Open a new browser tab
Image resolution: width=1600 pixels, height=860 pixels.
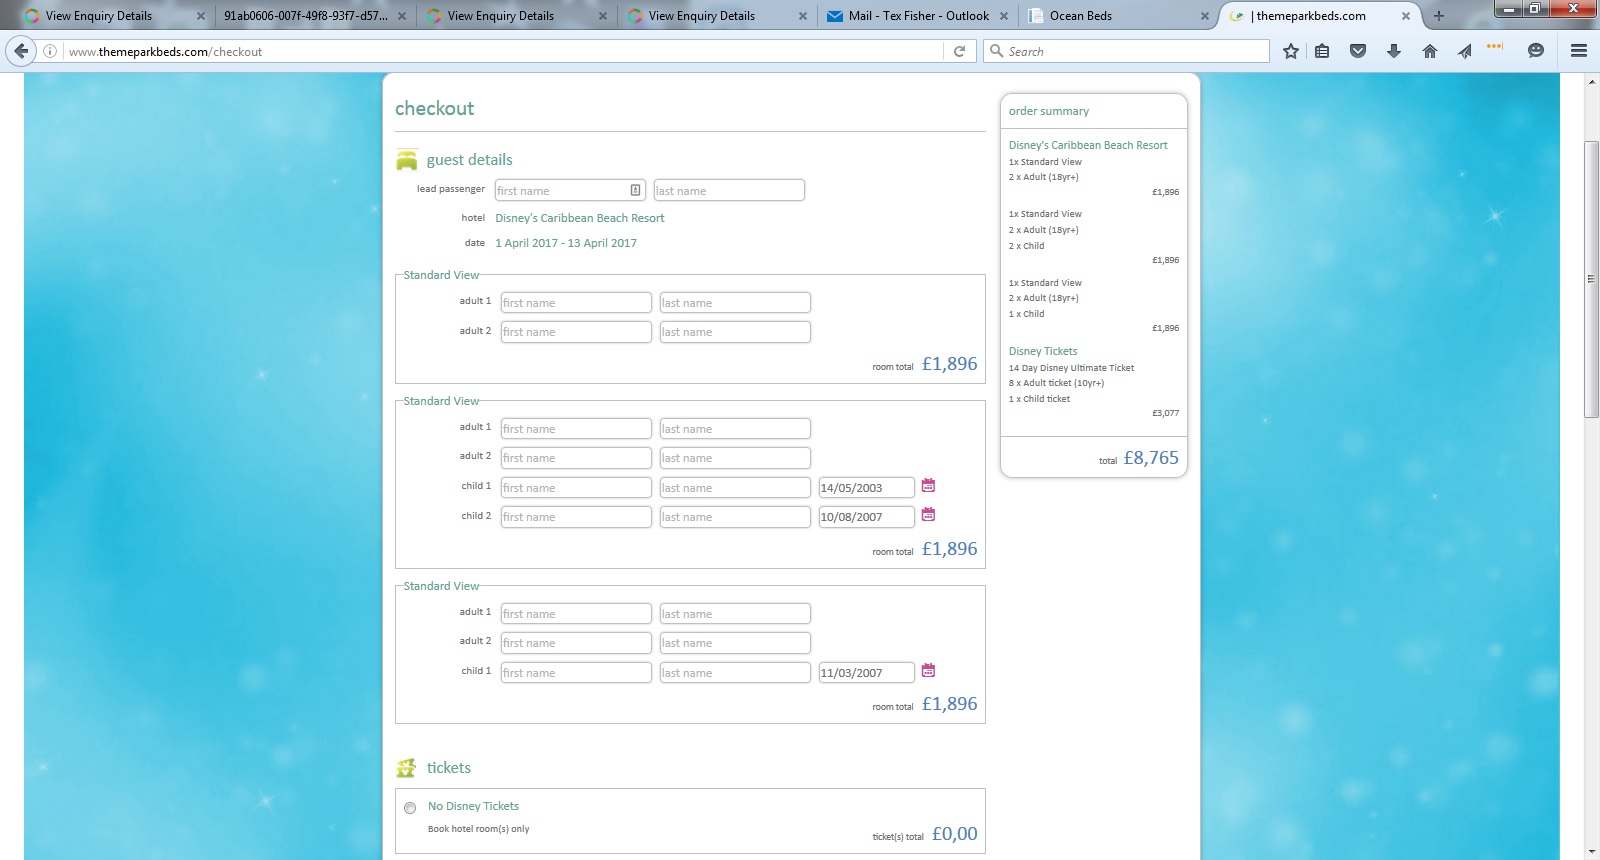[1439, 16]
